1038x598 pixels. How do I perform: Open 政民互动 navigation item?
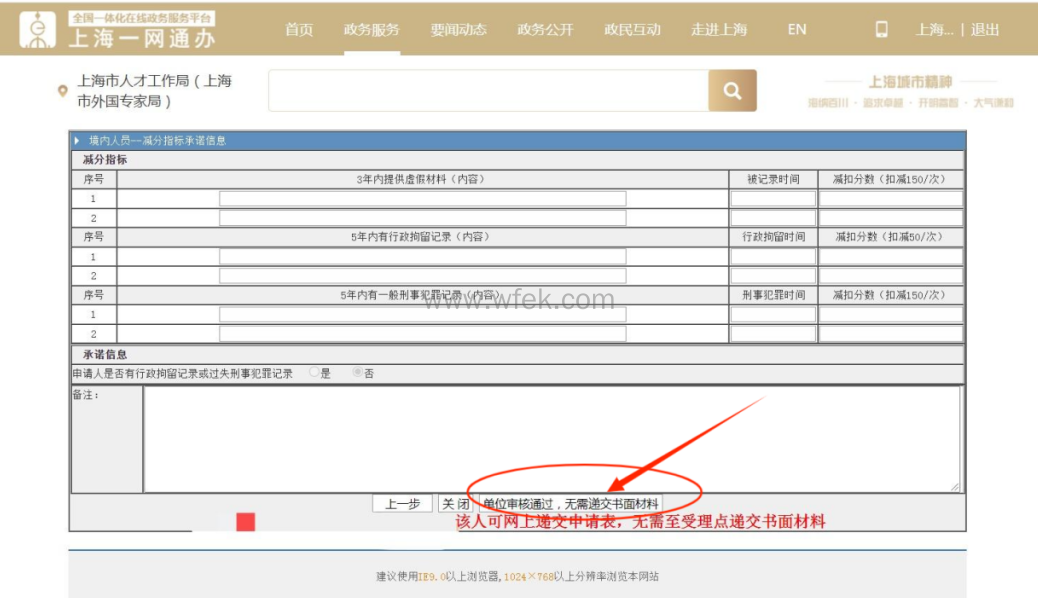[632, 30]
